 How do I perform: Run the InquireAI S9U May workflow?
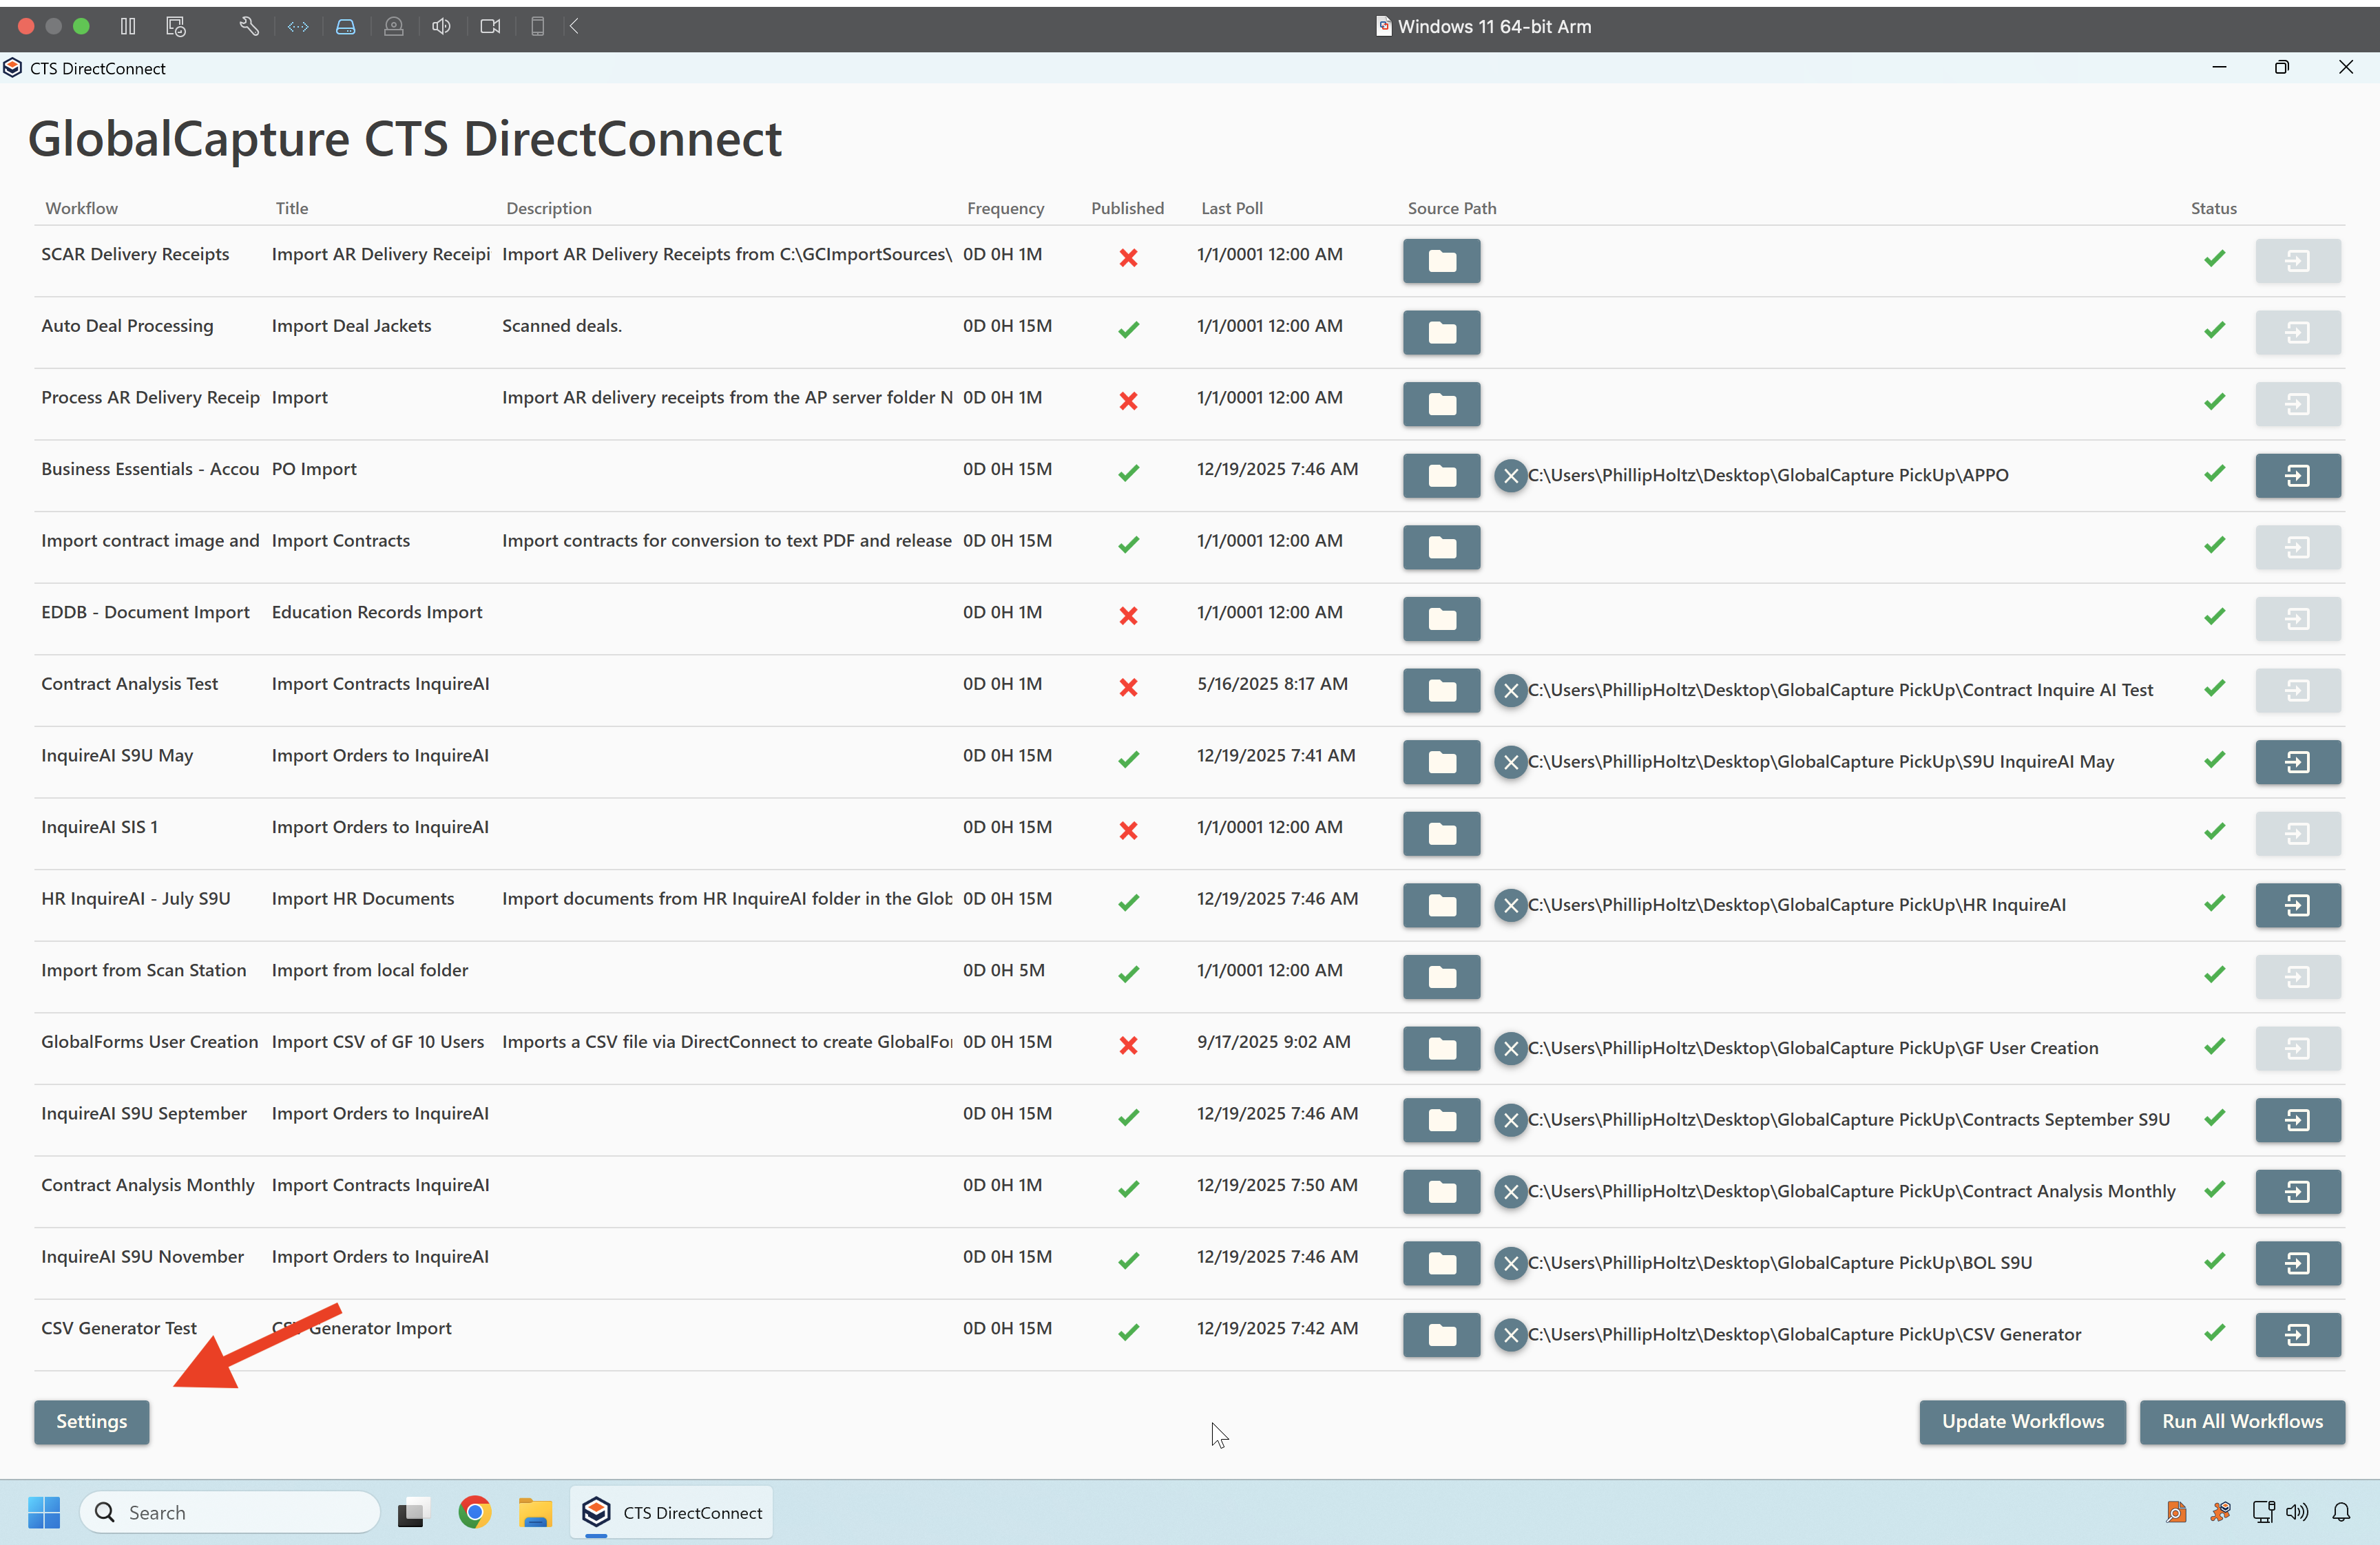coord(2297,762)
